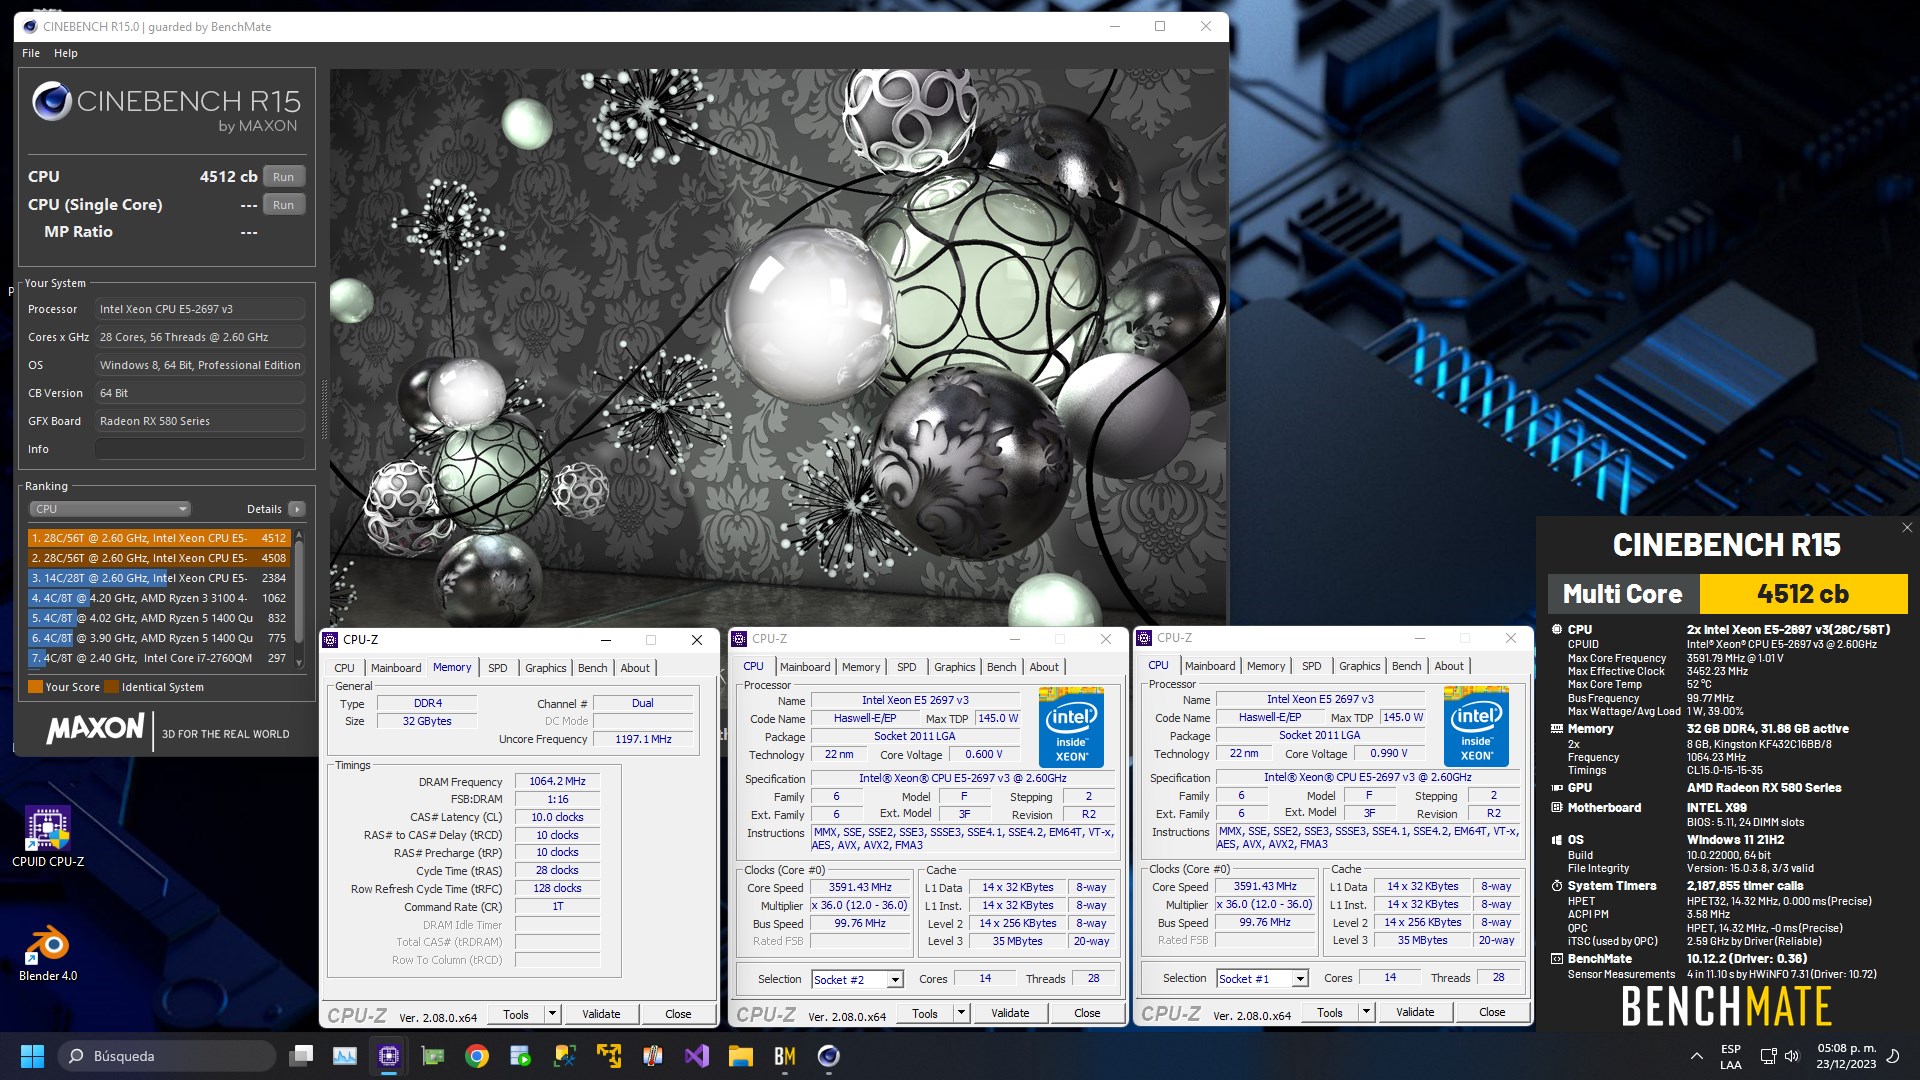This screenshot has width=1920, height=1080.
Task: Open Tools dropdown arrow in Socket #1 CPU-Z window
Action: (1366, 1012)
